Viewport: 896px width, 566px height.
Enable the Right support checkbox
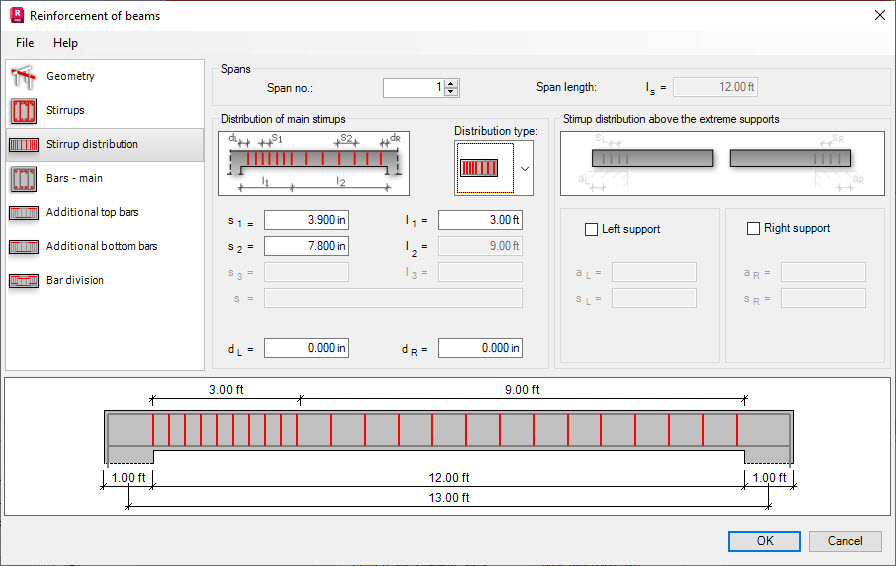tap(754, 228)
